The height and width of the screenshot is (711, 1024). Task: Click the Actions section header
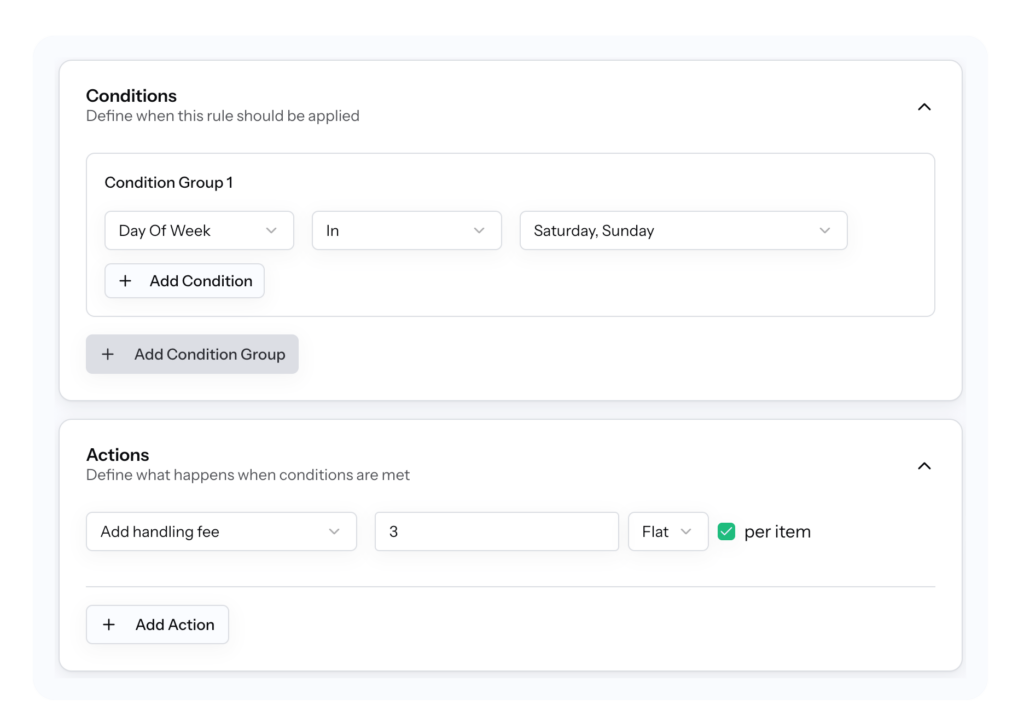tap(118, 454)
